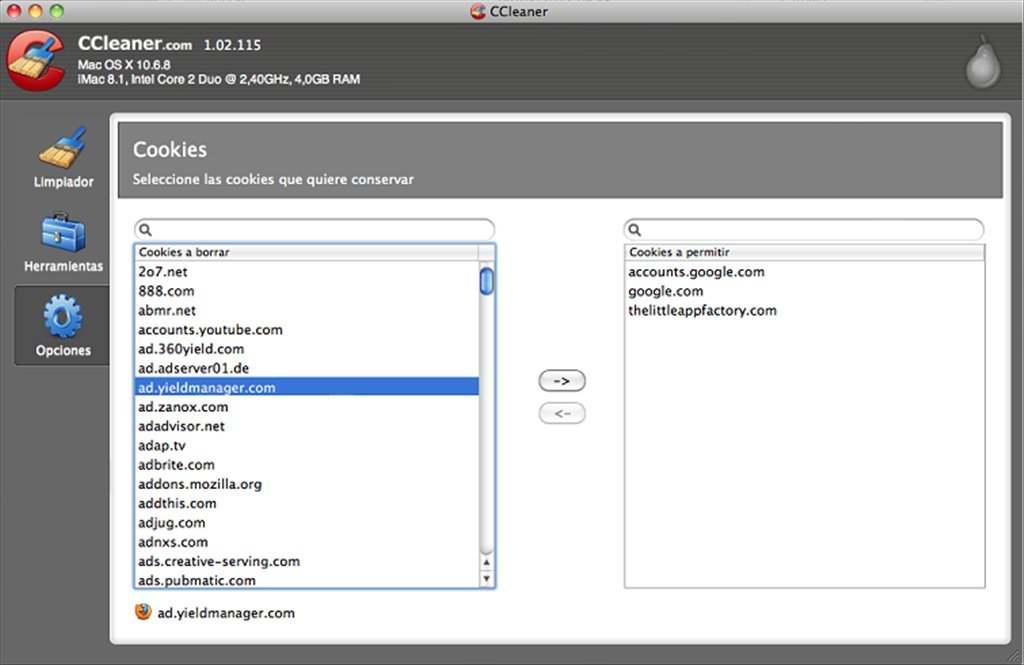Click the left arrow remove button
The height and width of the screenshot is (665, 1024).
point(561,413)
